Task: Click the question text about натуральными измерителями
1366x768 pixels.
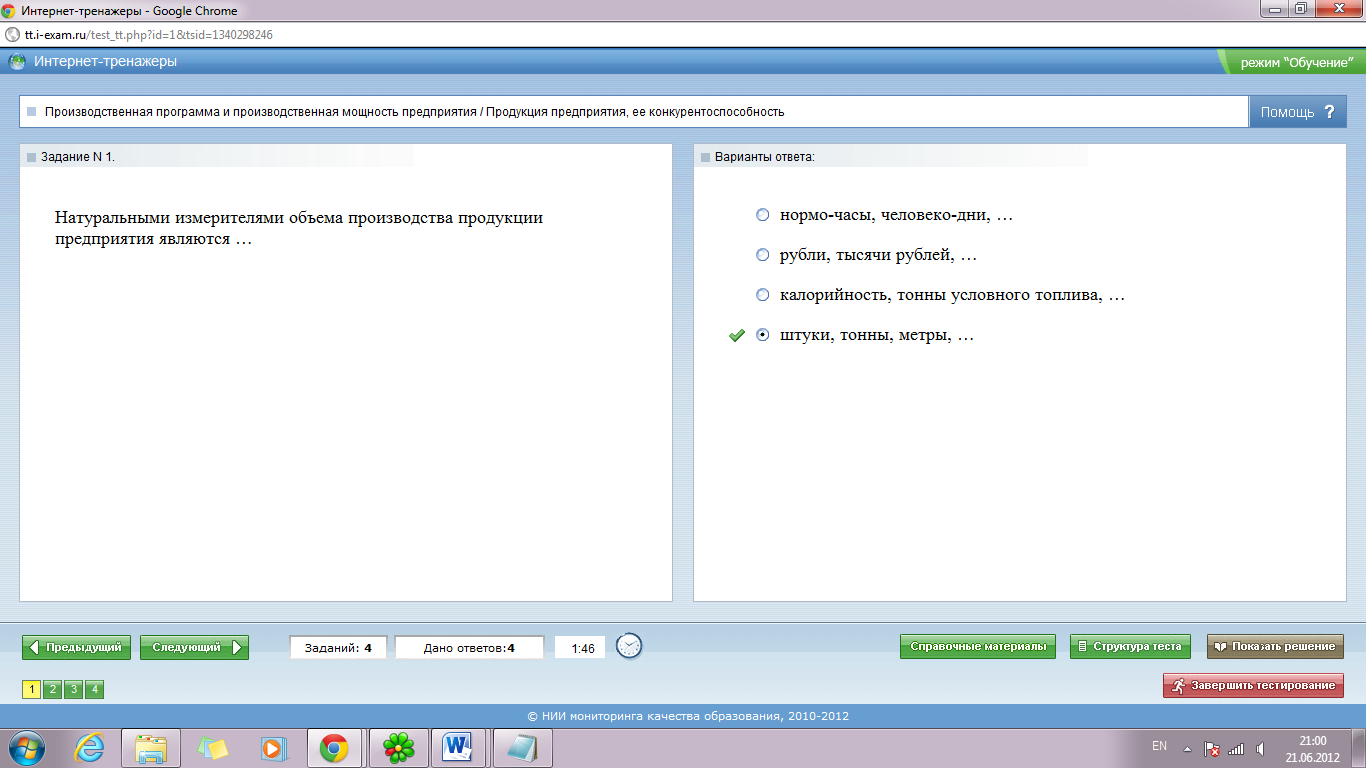Action: point(299,228)
